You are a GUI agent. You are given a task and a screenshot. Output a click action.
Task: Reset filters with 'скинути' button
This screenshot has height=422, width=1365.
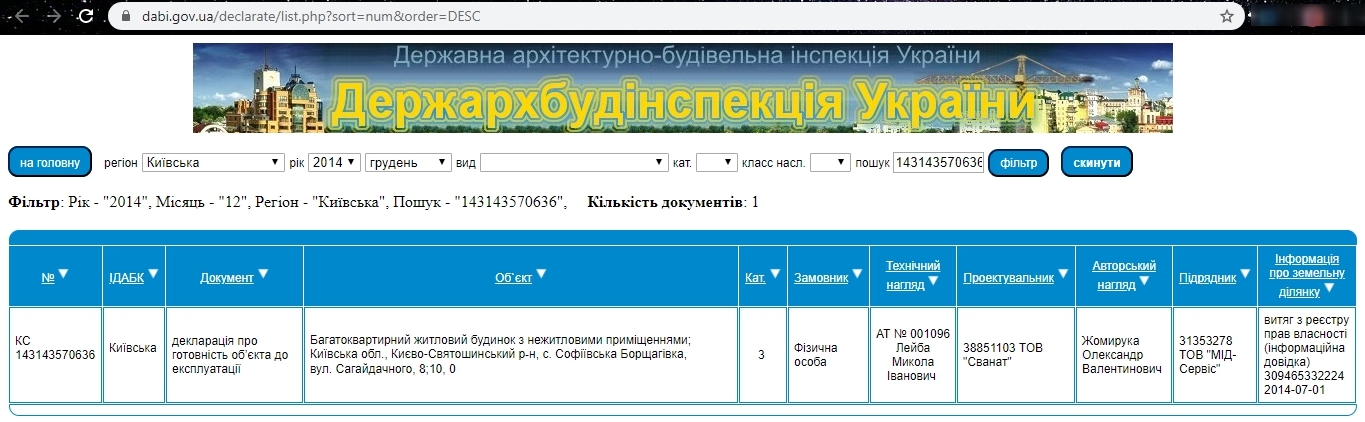1097,162
